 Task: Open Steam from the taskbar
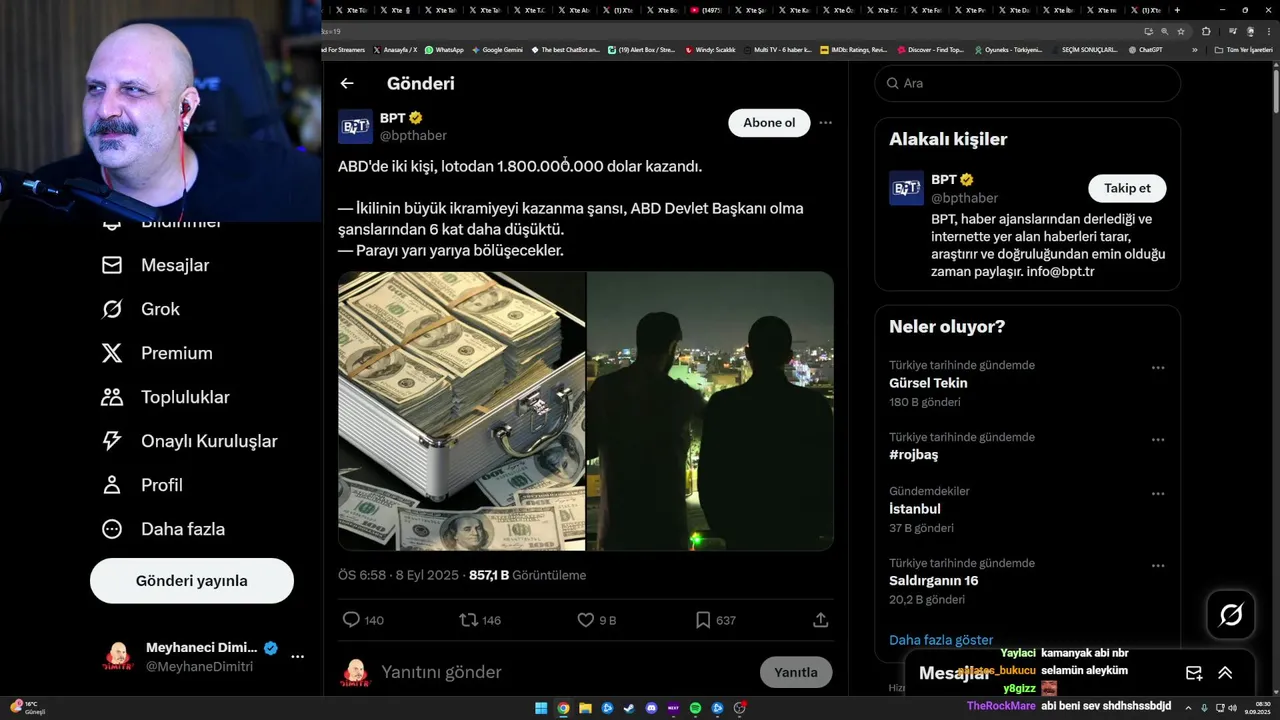pos(629,708)
